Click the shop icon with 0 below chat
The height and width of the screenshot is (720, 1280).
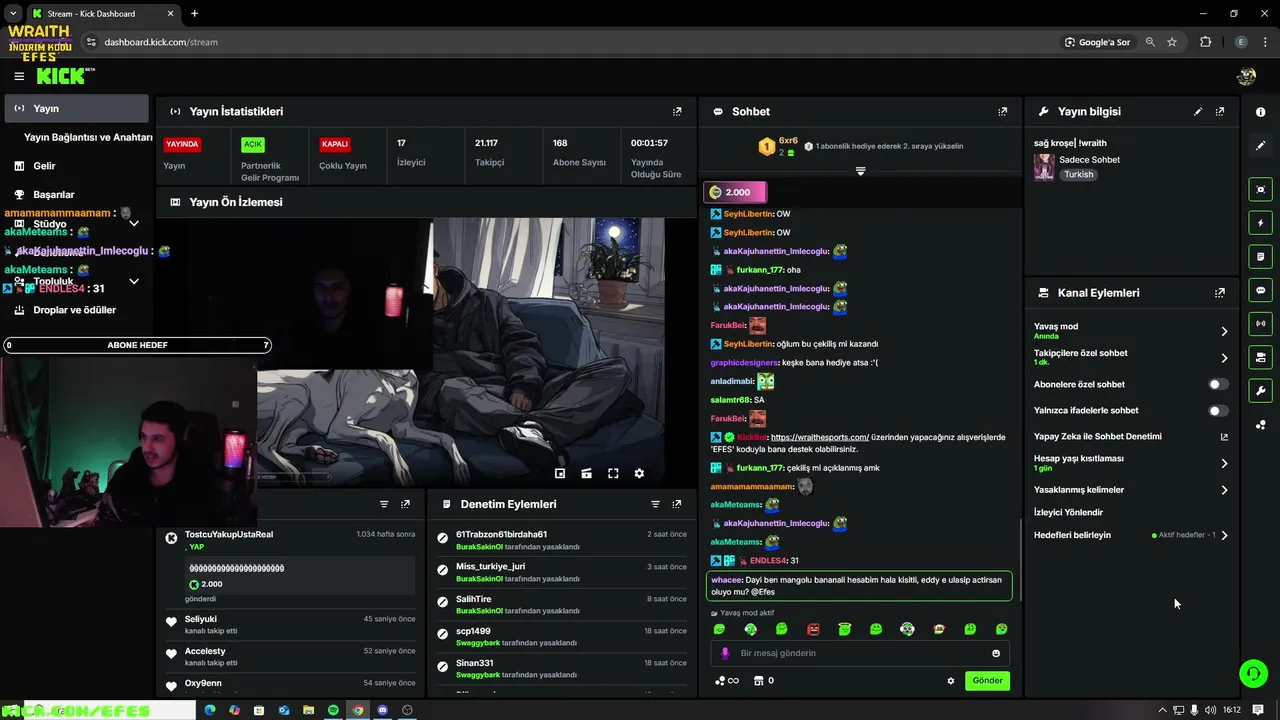pyautogui.click(x=763, y=681)
